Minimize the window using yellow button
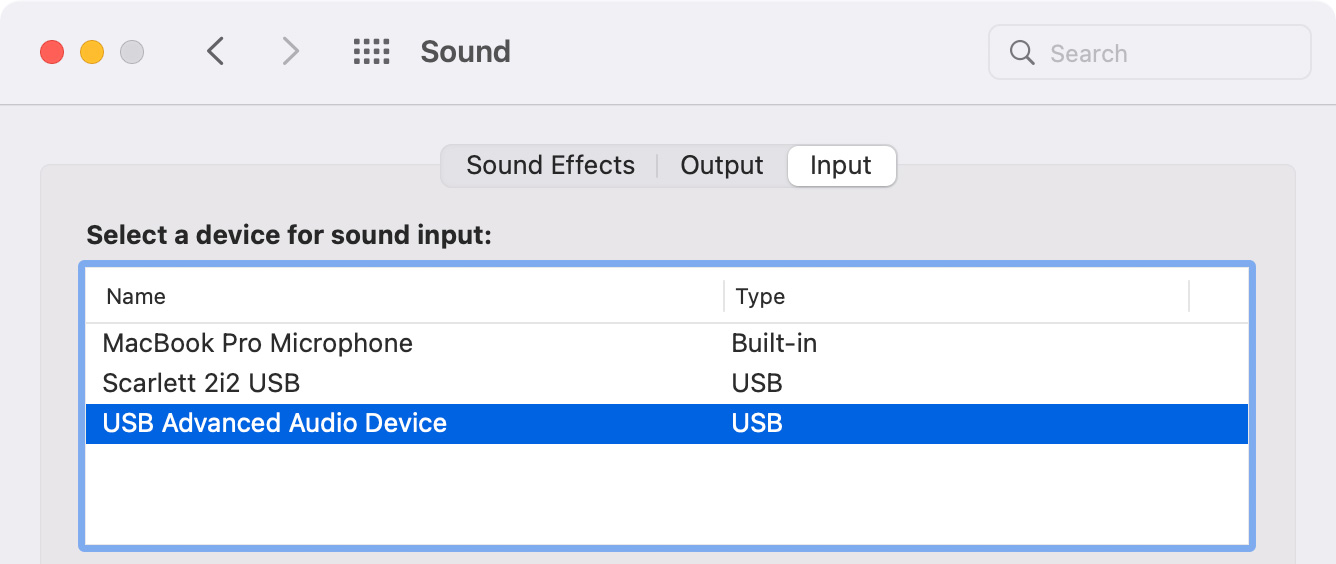This screenshot has width=1336, height=564. pyautogui.click(x=92, y=52)
